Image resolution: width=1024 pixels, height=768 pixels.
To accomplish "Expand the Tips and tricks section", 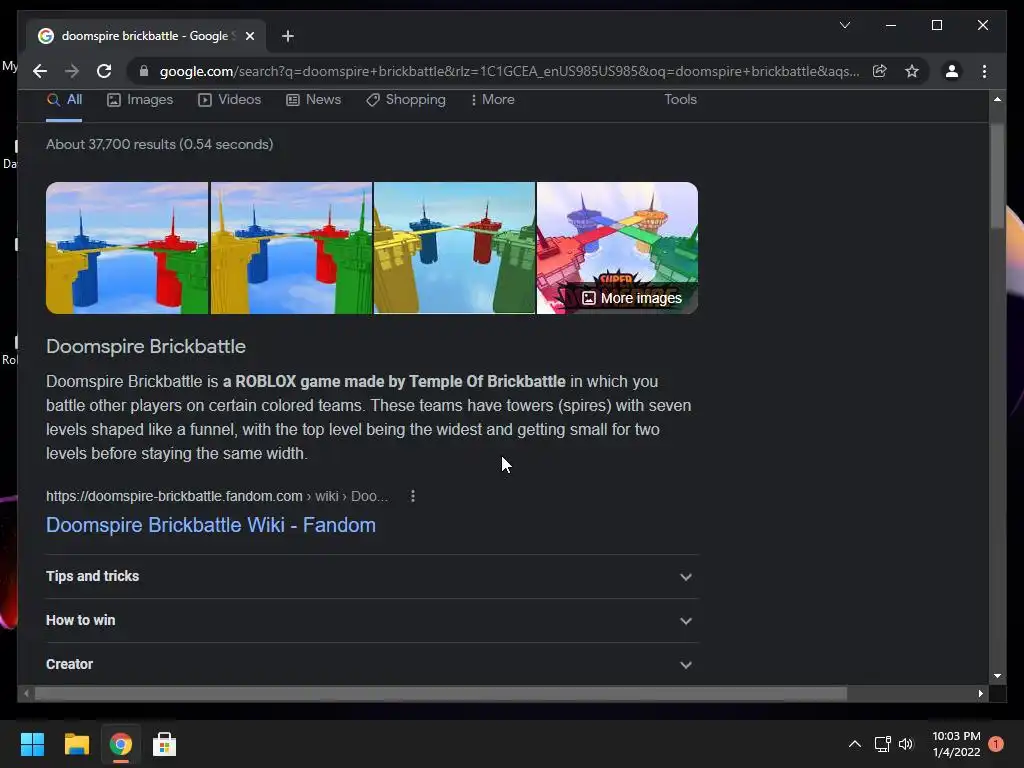I will [372, 577].
